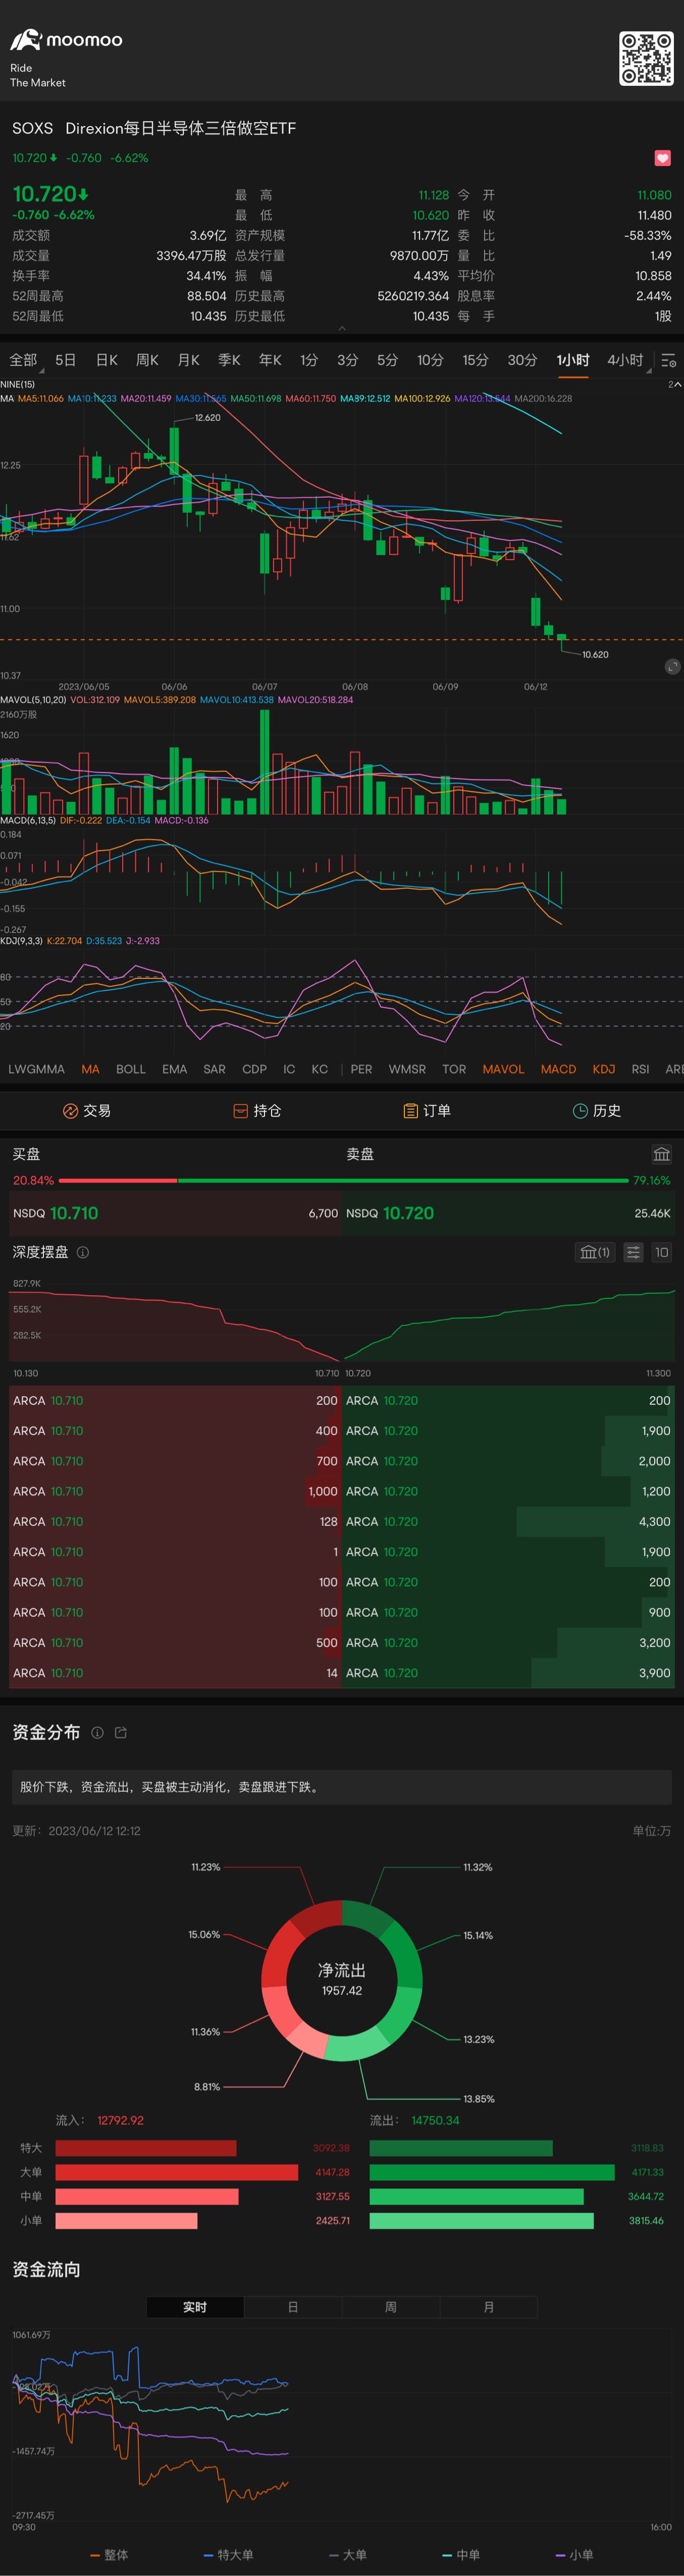Toggle 中单 legend line
This screenshot has height=2576, width=684.
tap(461, 2555)
